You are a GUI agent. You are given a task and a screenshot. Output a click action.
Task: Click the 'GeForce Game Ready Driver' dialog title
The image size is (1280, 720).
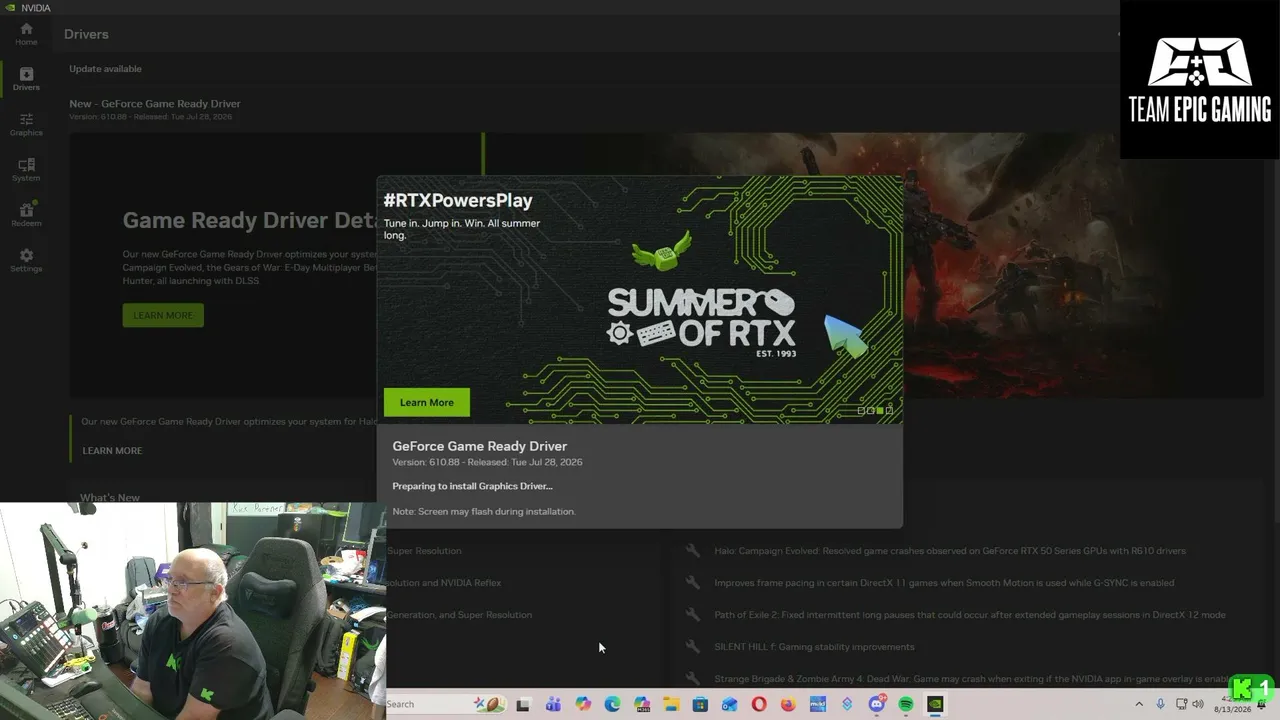pyautogui.click(x=480, y=446)
